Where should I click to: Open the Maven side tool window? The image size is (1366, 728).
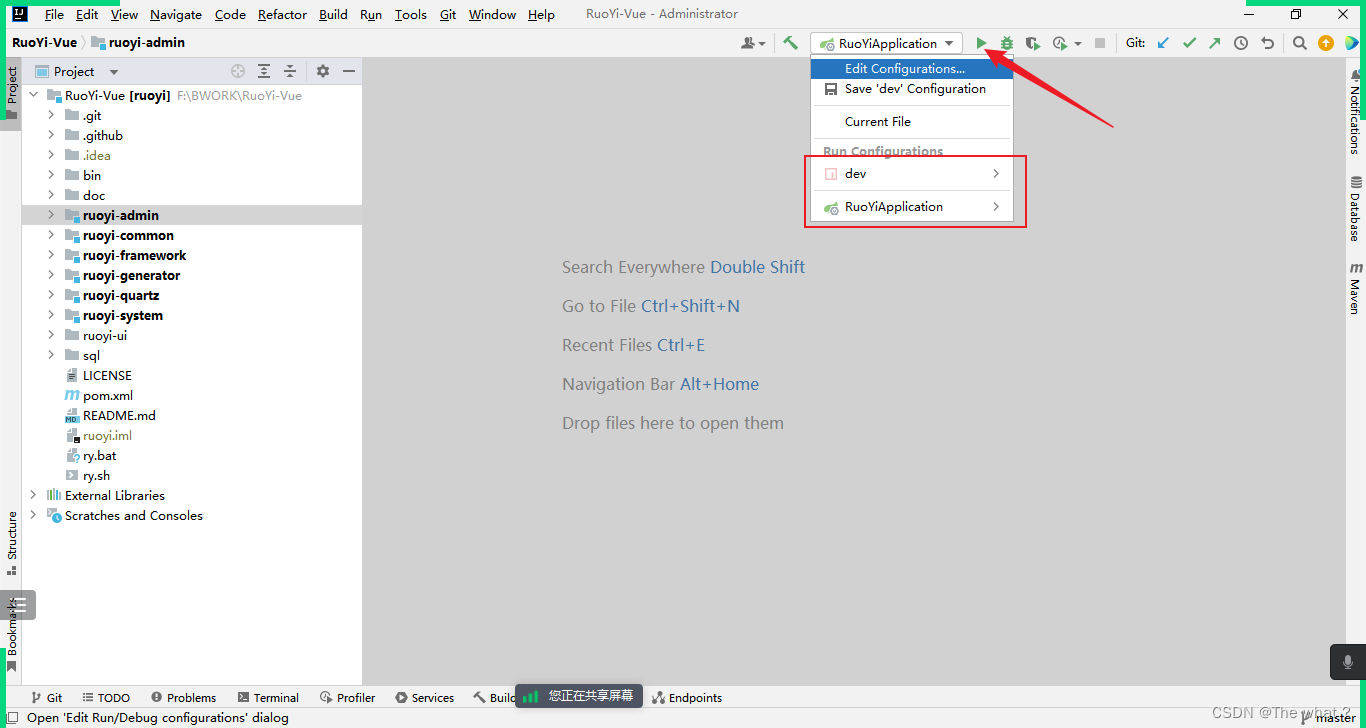coord(1356,288)
